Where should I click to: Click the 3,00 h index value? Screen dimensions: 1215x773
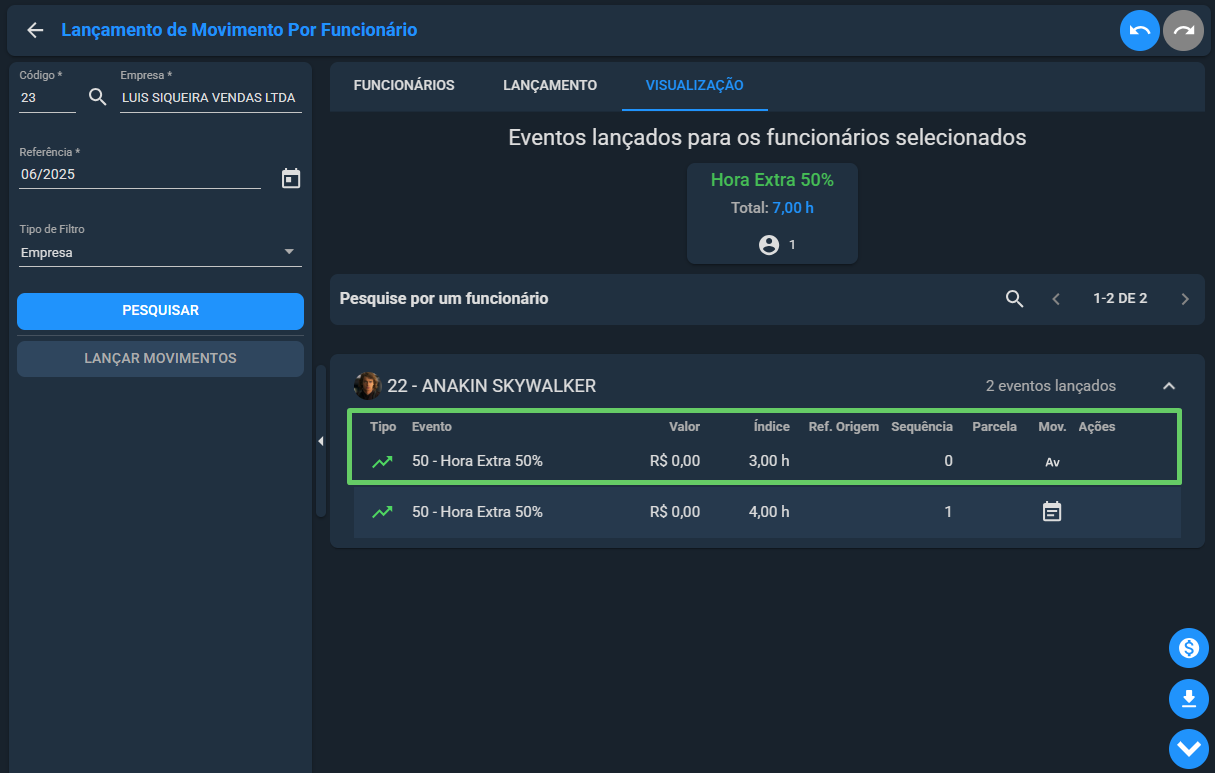point(769,461)
